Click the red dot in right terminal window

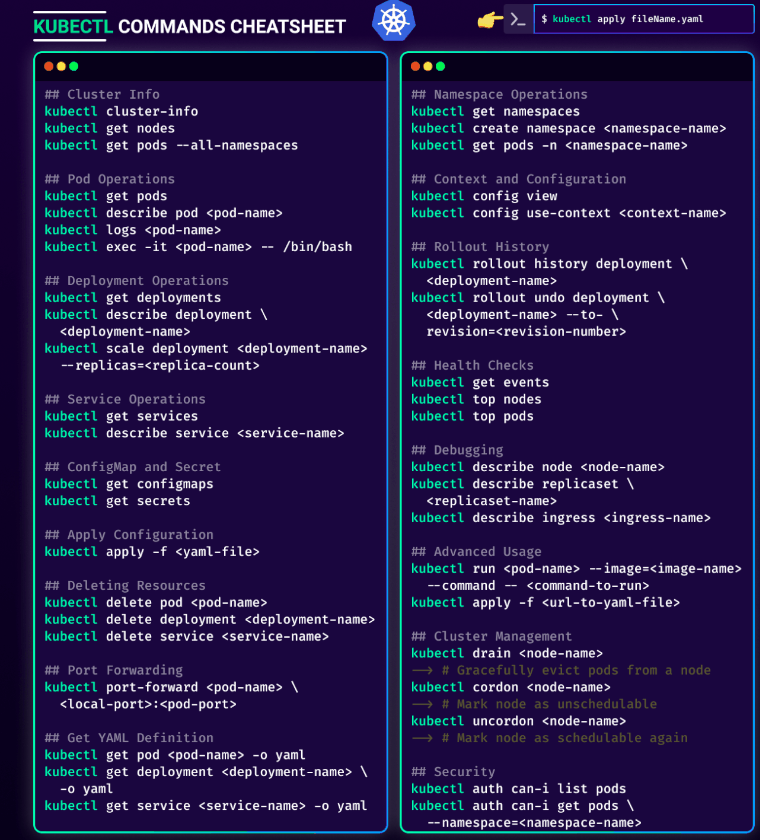pyautogui.click(x=415, y=66)
